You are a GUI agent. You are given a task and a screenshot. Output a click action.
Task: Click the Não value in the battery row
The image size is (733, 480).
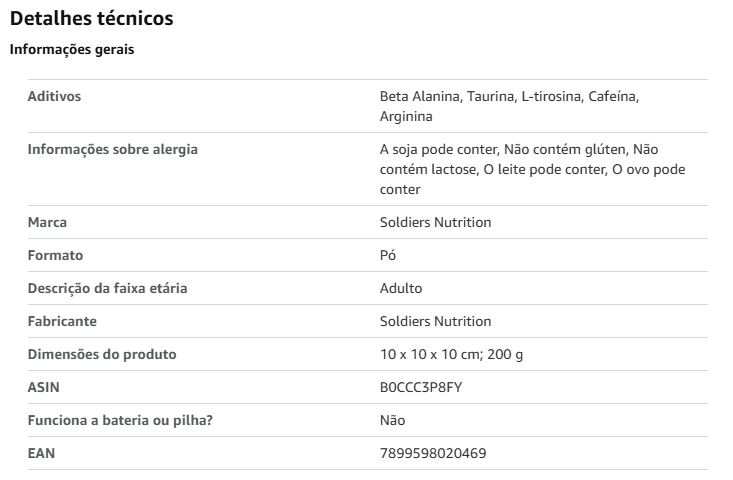(393, 421)
